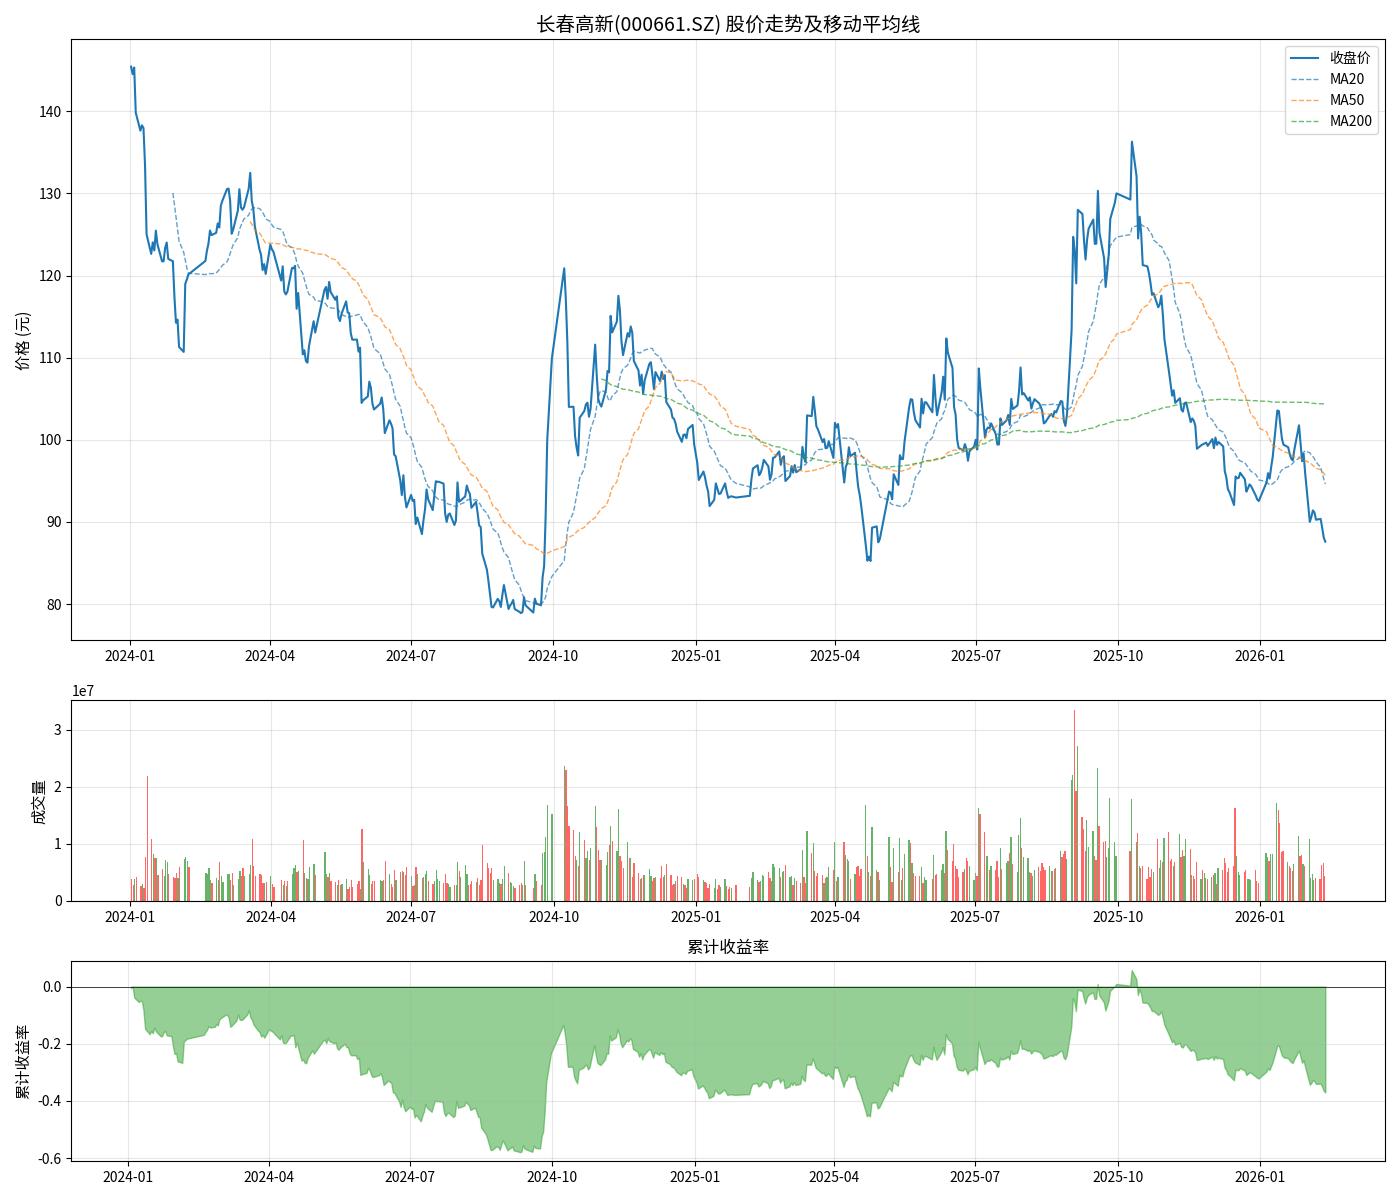The image size is (1400, 1200).
Task: Select the 收盘价 legend entry
Action: pos(1349,58)
